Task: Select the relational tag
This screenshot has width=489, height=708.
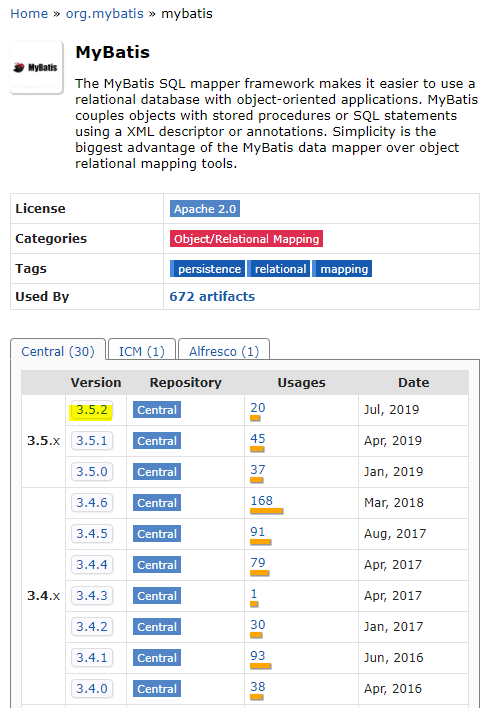Action: coord(279,269)
